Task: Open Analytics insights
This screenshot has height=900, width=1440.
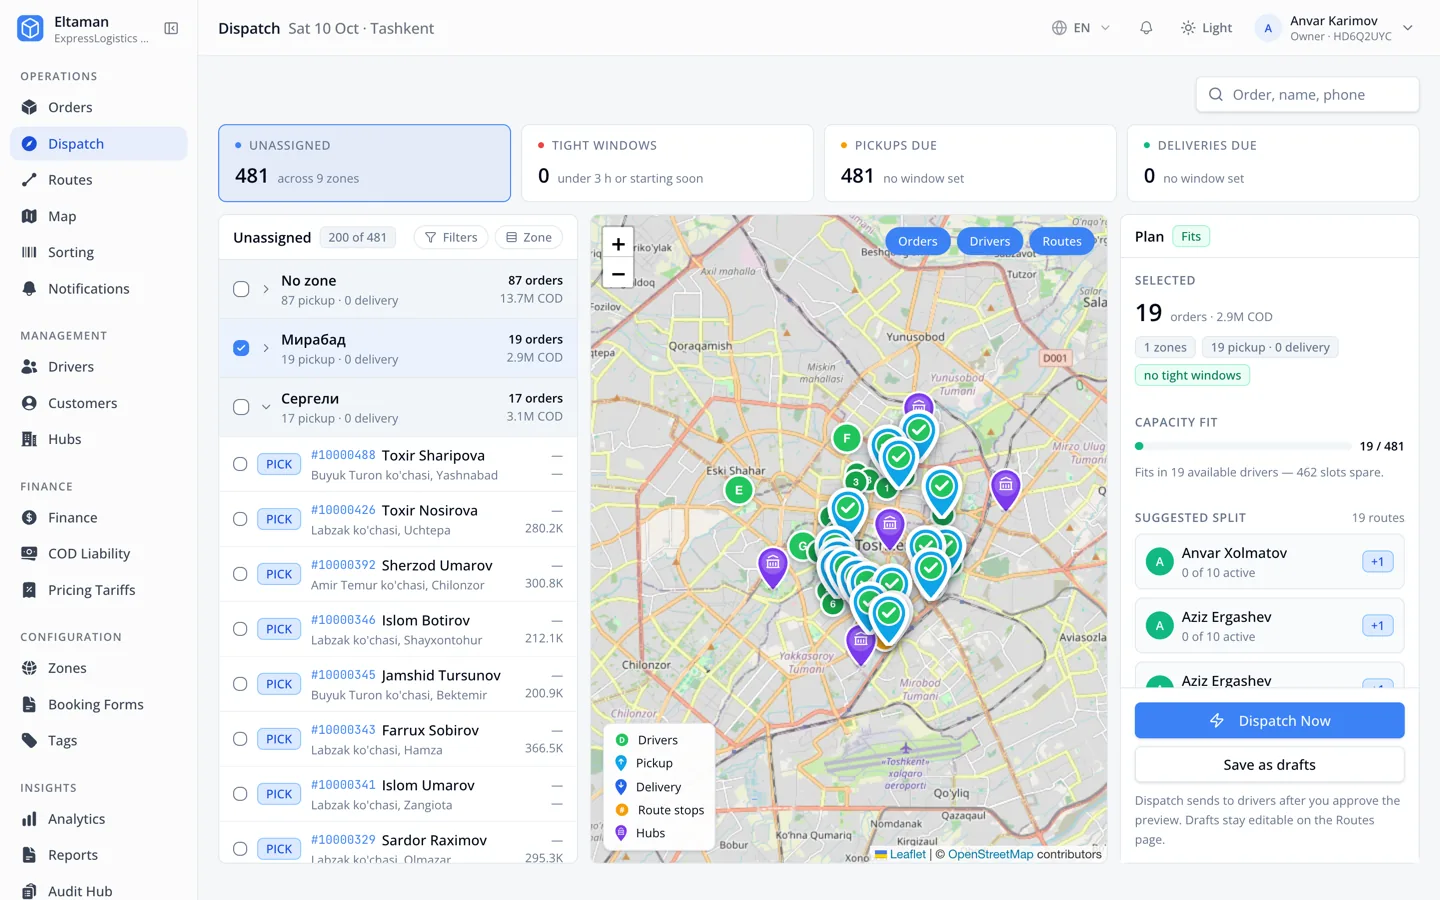Action: tap(99, 819)
